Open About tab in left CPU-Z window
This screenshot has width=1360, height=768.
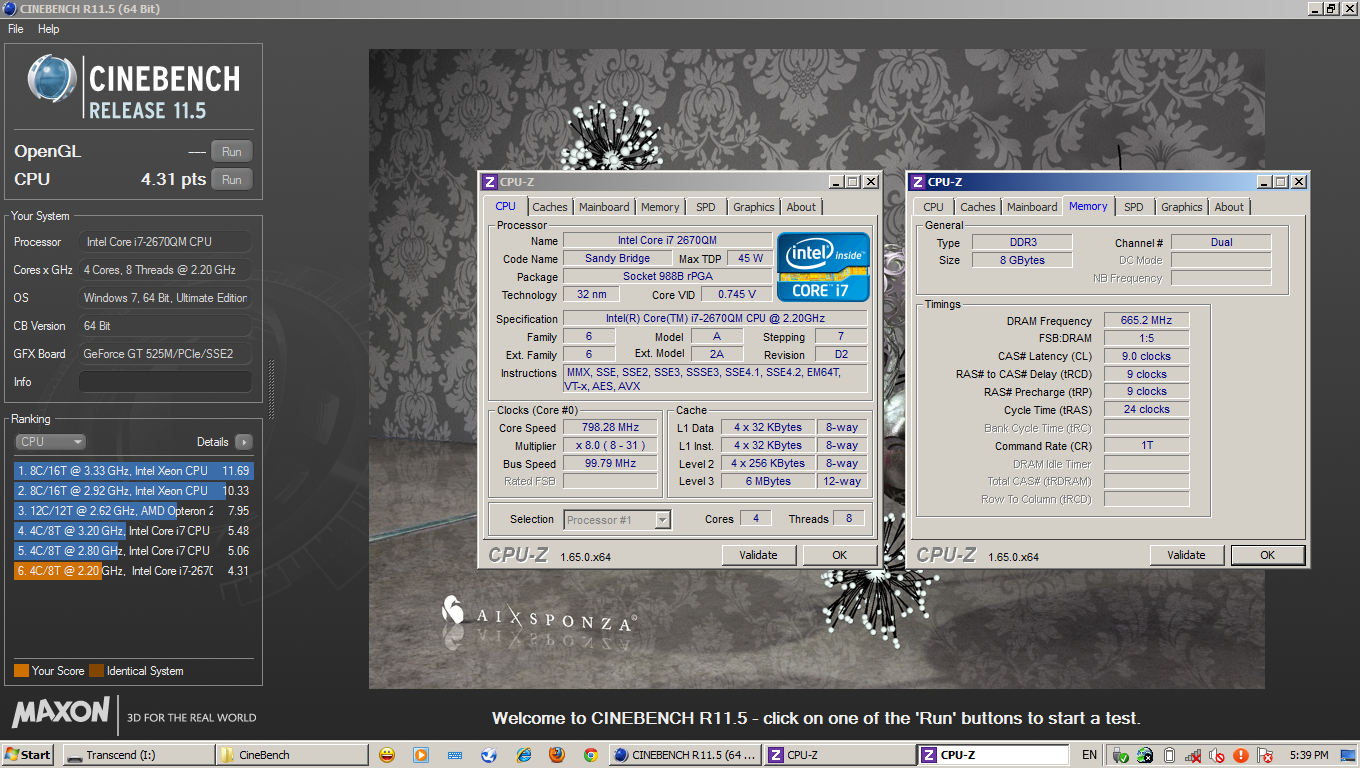click(801, 207)
